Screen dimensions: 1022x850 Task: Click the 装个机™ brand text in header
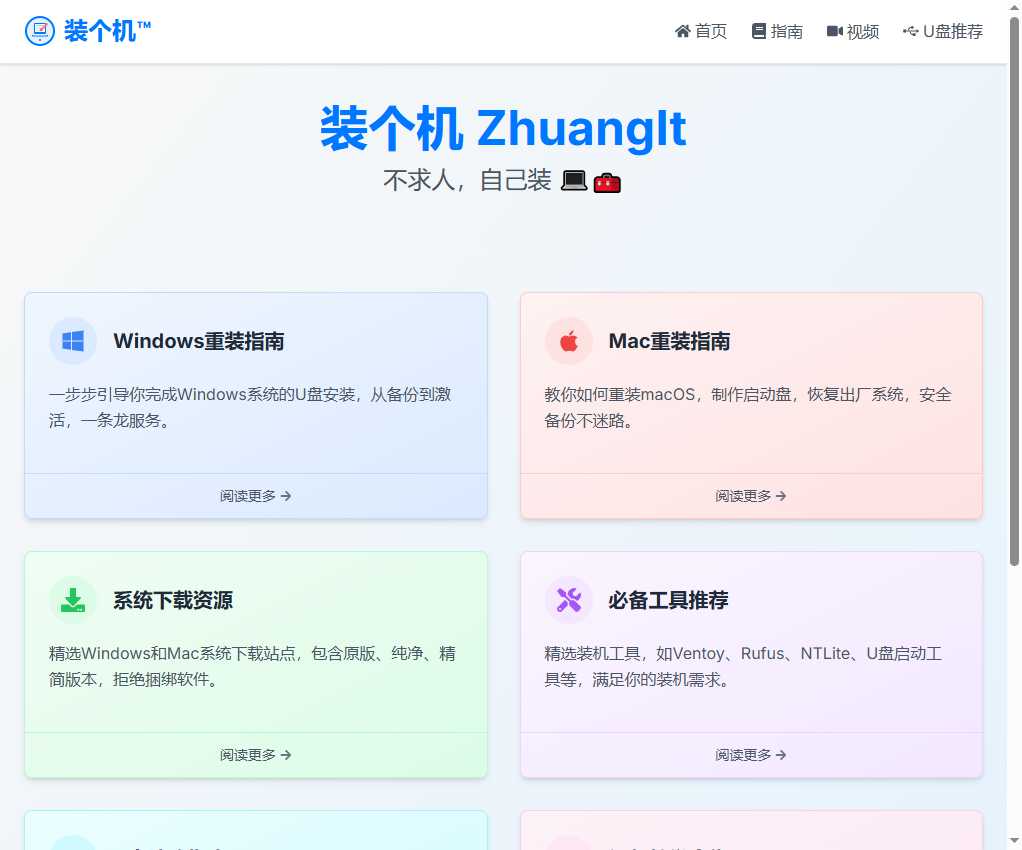pyautogui.click(x=108, y=31)
